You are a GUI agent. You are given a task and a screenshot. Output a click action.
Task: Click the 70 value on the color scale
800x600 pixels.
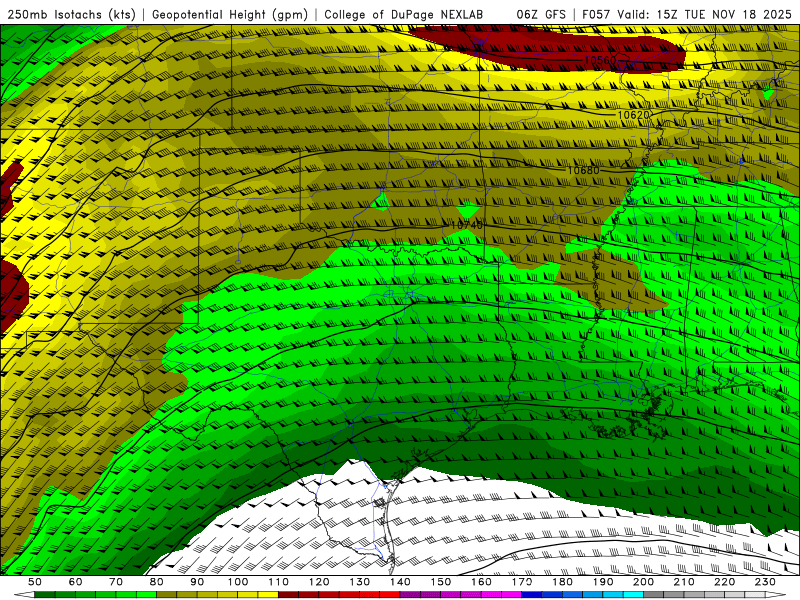click(x=116, y=582)
